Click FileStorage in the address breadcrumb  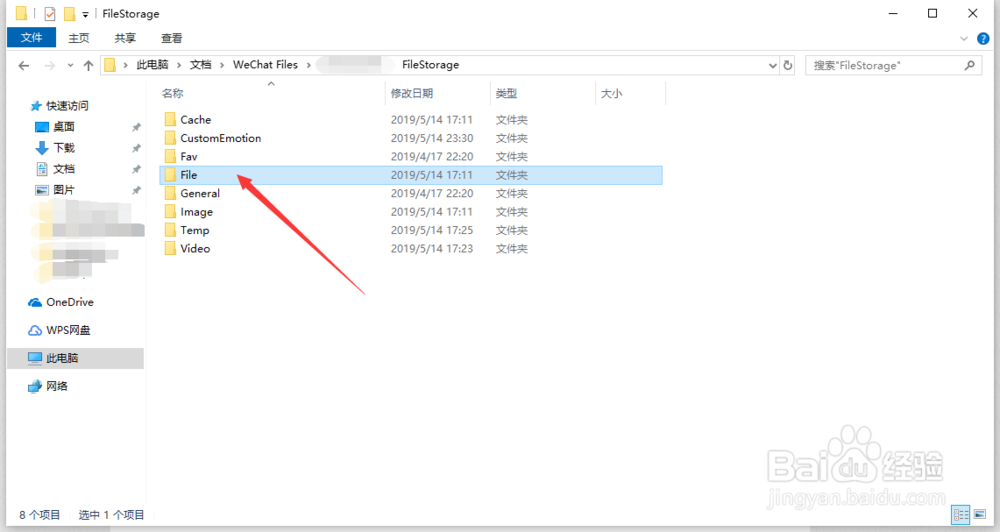[x=430, y=64]
